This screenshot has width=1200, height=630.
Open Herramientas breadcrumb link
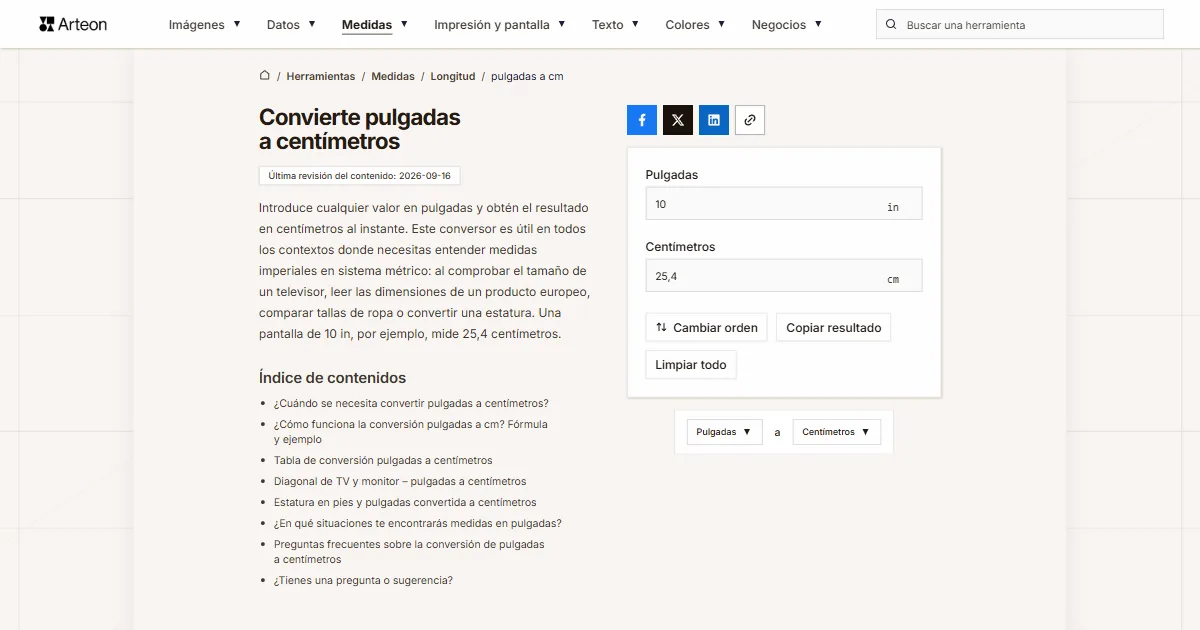[x=320, y=76]
